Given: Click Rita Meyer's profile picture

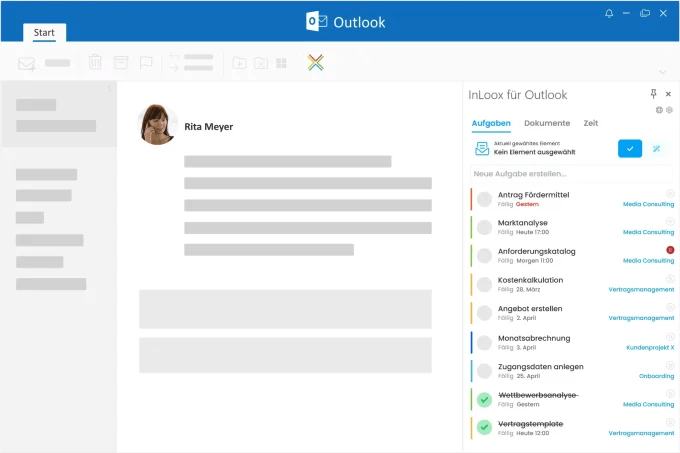Looking at the screenshot, I should 157,124.
